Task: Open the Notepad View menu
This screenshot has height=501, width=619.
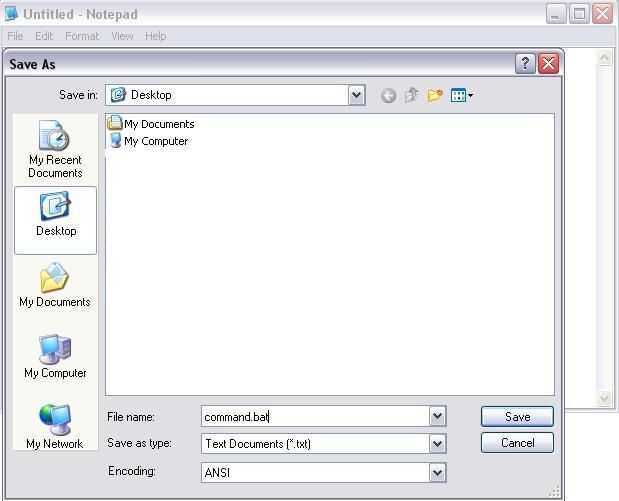Action: point(122,36)
